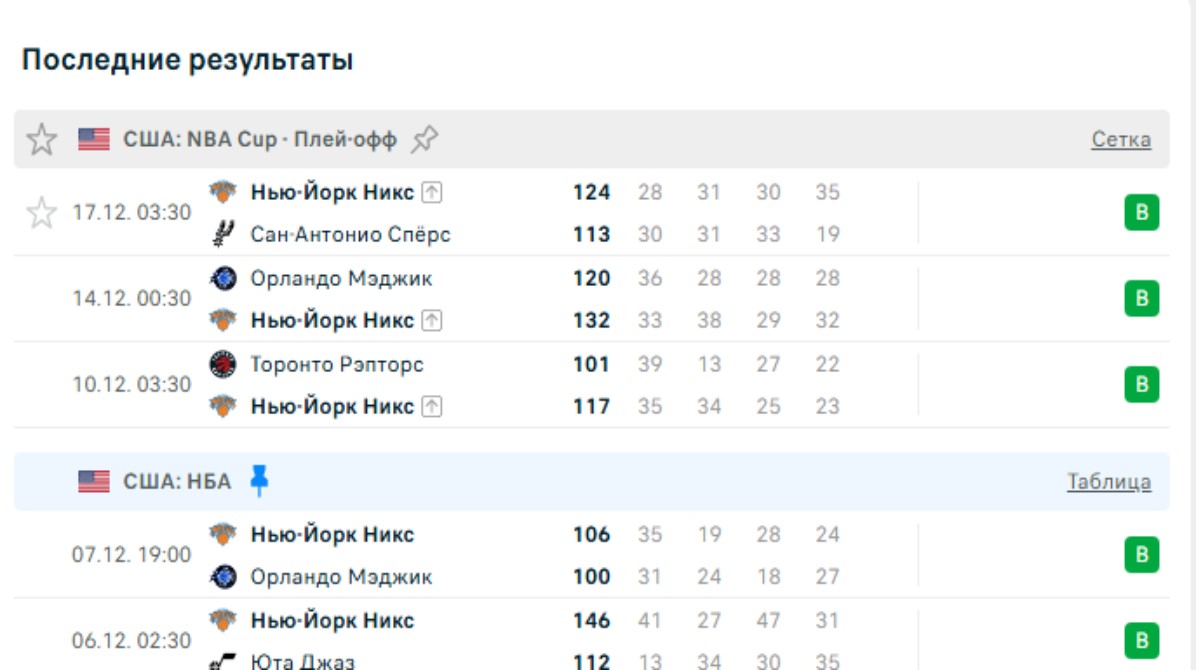Click the San Antonio Spurs team logo
1196x670 pixels.
[222, 235]
